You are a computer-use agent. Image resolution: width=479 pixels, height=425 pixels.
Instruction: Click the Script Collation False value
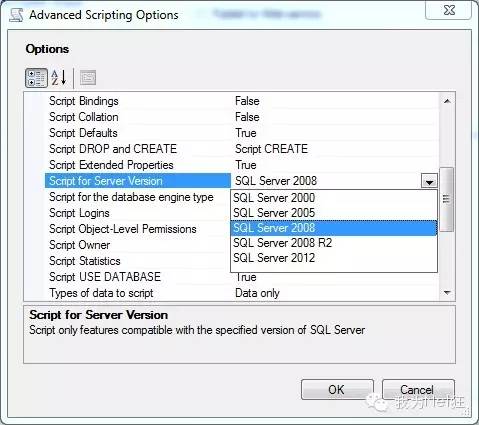tap(247, 117)
